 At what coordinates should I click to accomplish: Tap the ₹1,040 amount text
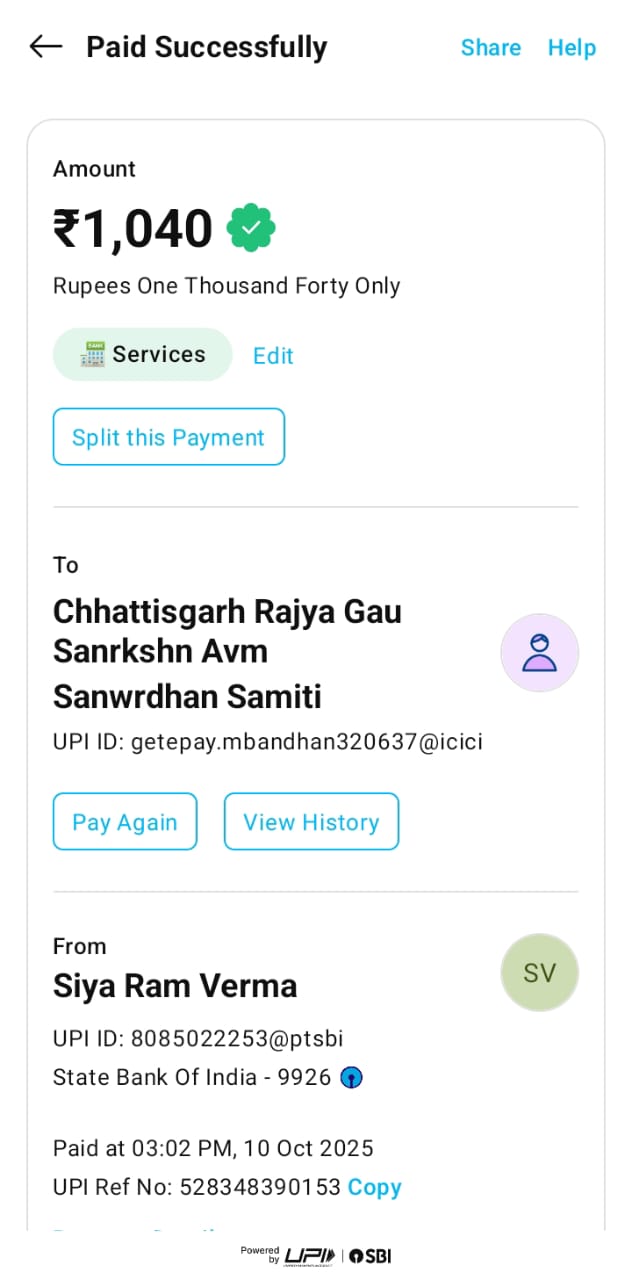pyautogui.click(x=133, y=228)
